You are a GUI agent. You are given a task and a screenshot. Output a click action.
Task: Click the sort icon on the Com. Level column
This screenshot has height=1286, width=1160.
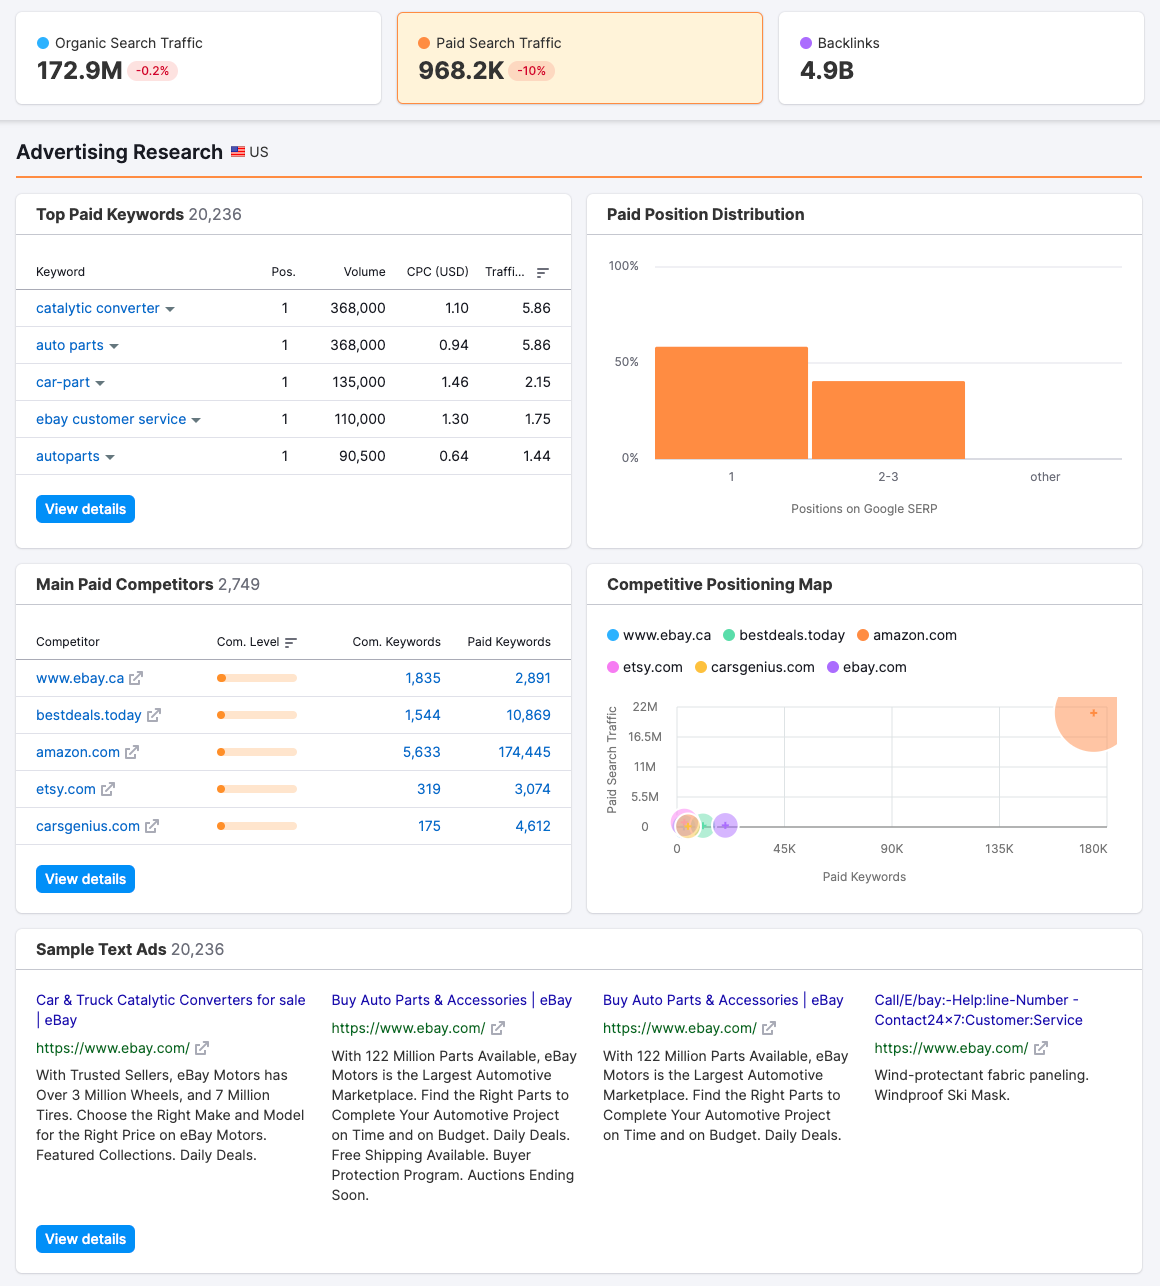click(x=290, y=641)
